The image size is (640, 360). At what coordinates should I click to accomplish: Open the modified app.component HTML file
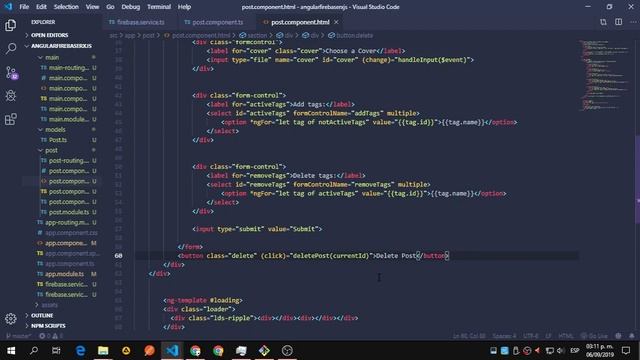[x=66, y=243]
